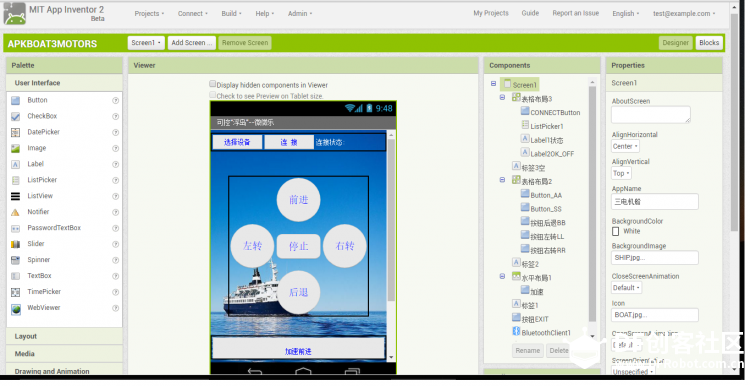Click the Screen1 tree node icon
Viewport: 750px width, 386px height.
click(x=507, y=84)
